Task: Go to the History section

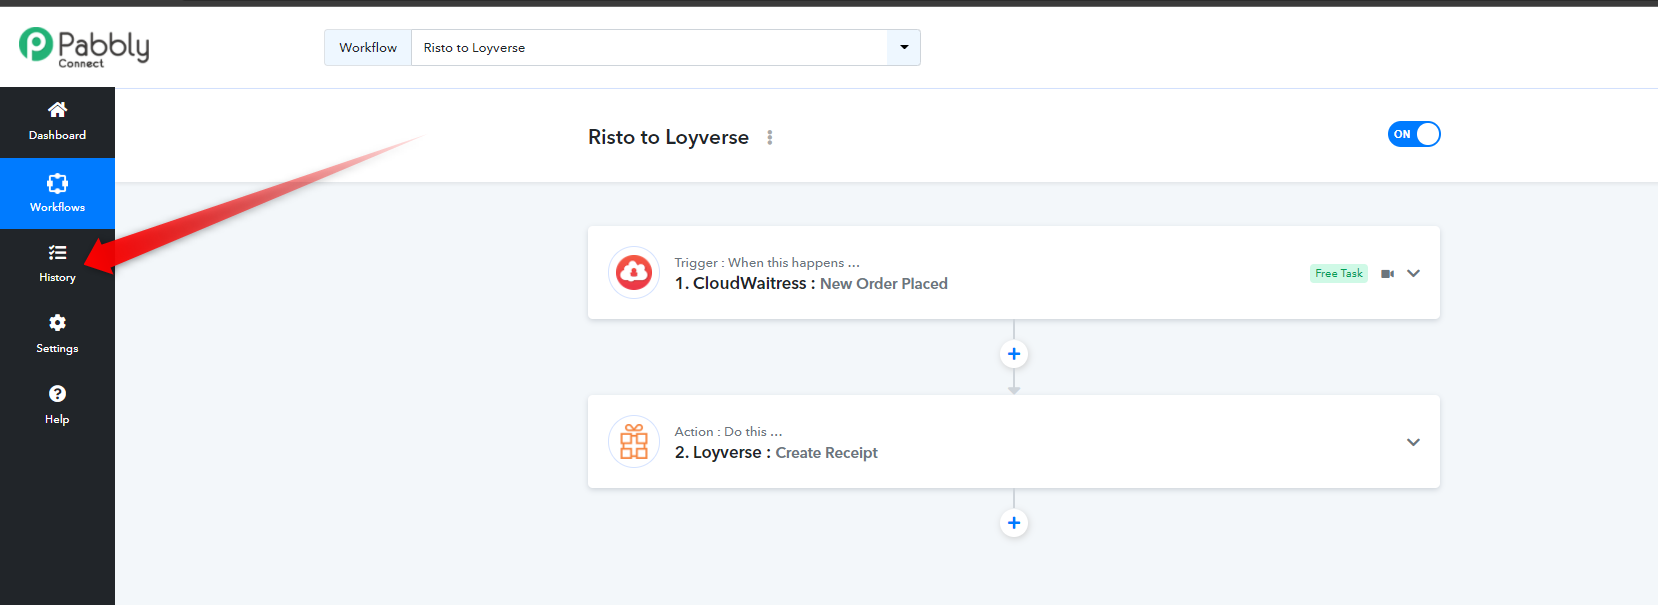Action: click(x=57, y=264)
